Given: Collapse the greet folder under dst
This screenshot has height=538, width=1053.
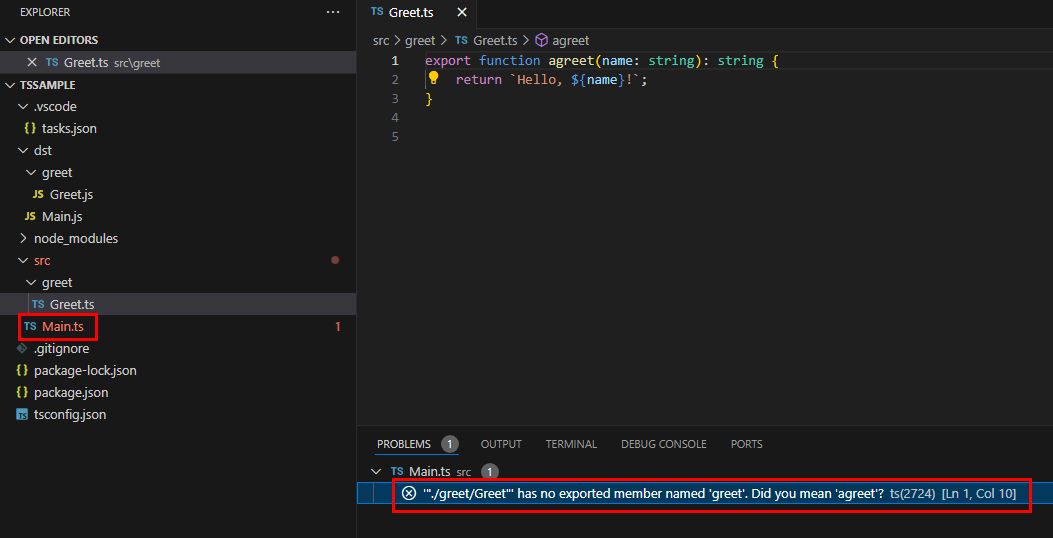Looking at the screenshot, I should pyautogui.click(x=32, y=173).
